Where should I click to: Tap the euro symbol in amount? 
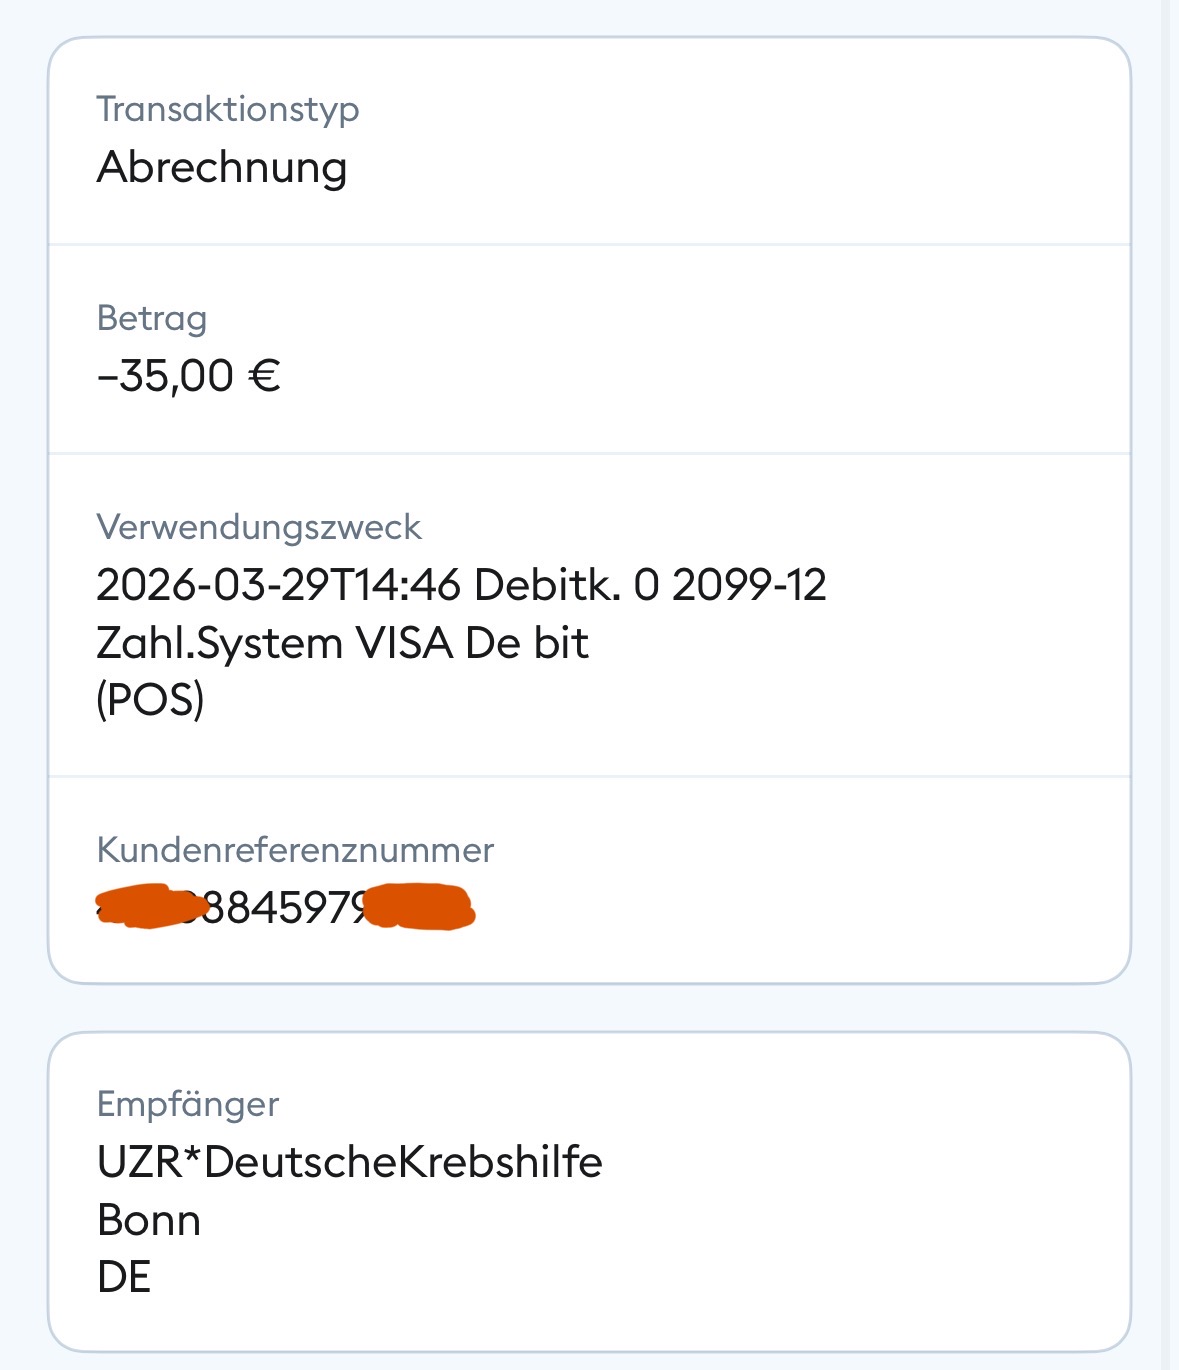(x=265, y=376)
